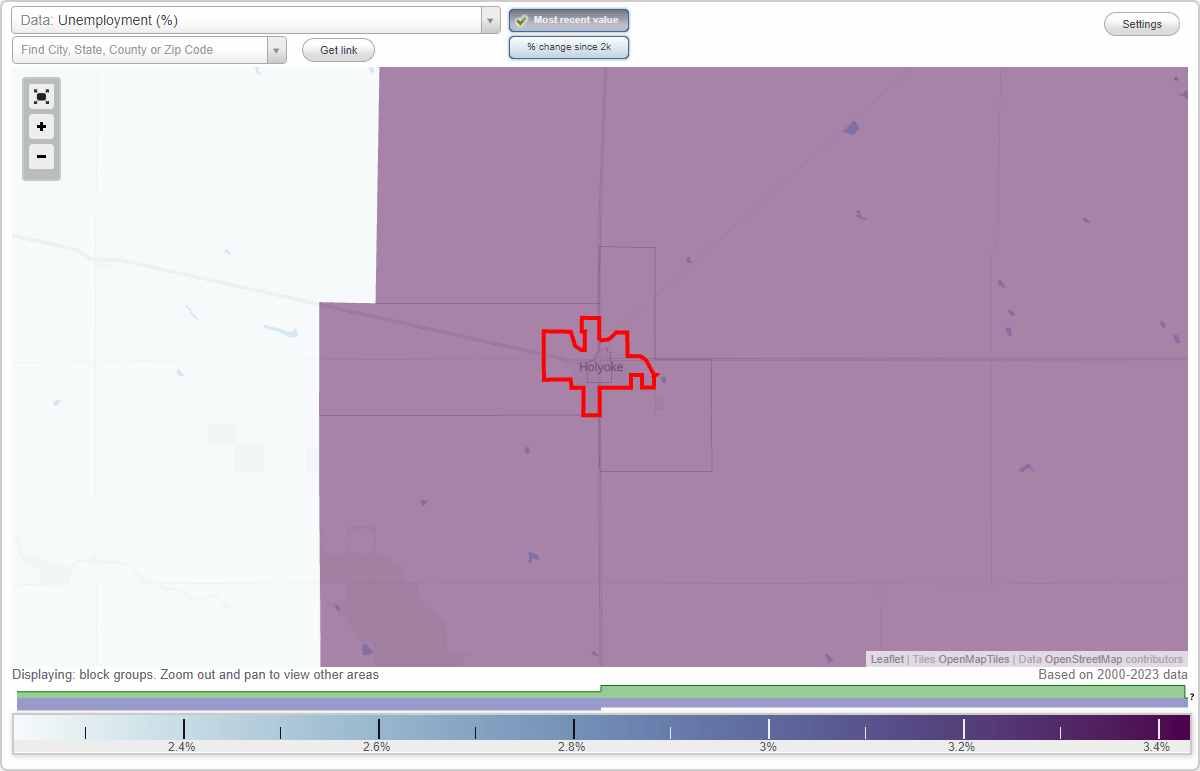Click the Get link button
Viewport: 1200px width, 771px height.
pos(338,50)
